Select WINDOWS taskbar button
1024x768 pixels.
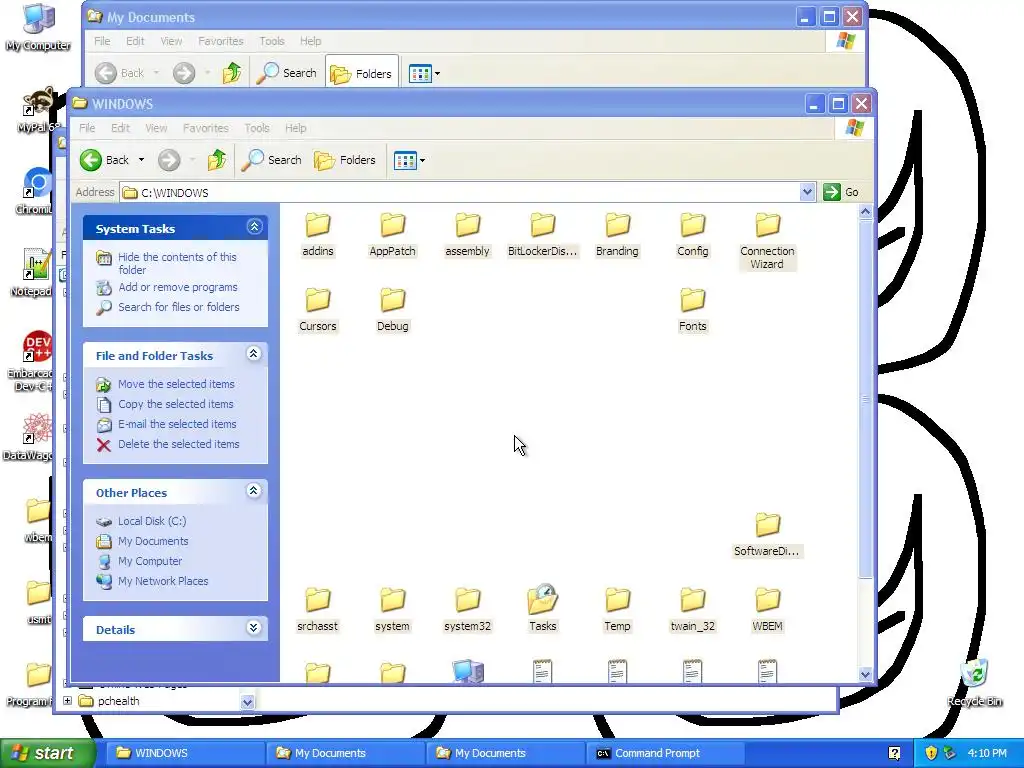(184, 754)
